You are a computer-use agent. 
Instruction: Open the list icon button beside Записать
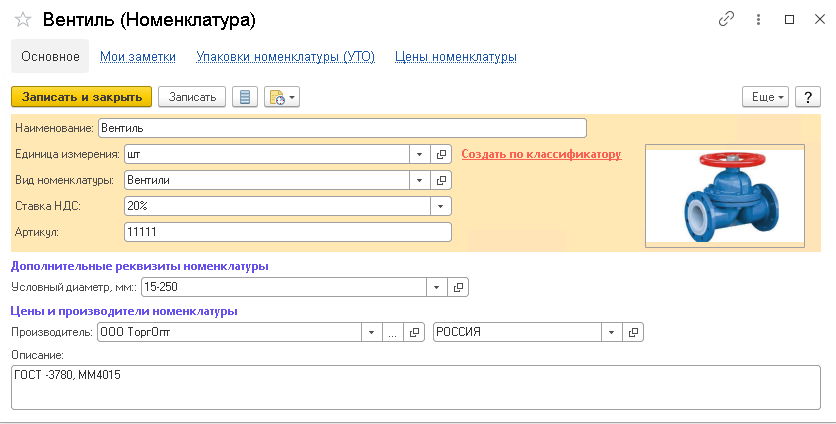pos(245,97)
